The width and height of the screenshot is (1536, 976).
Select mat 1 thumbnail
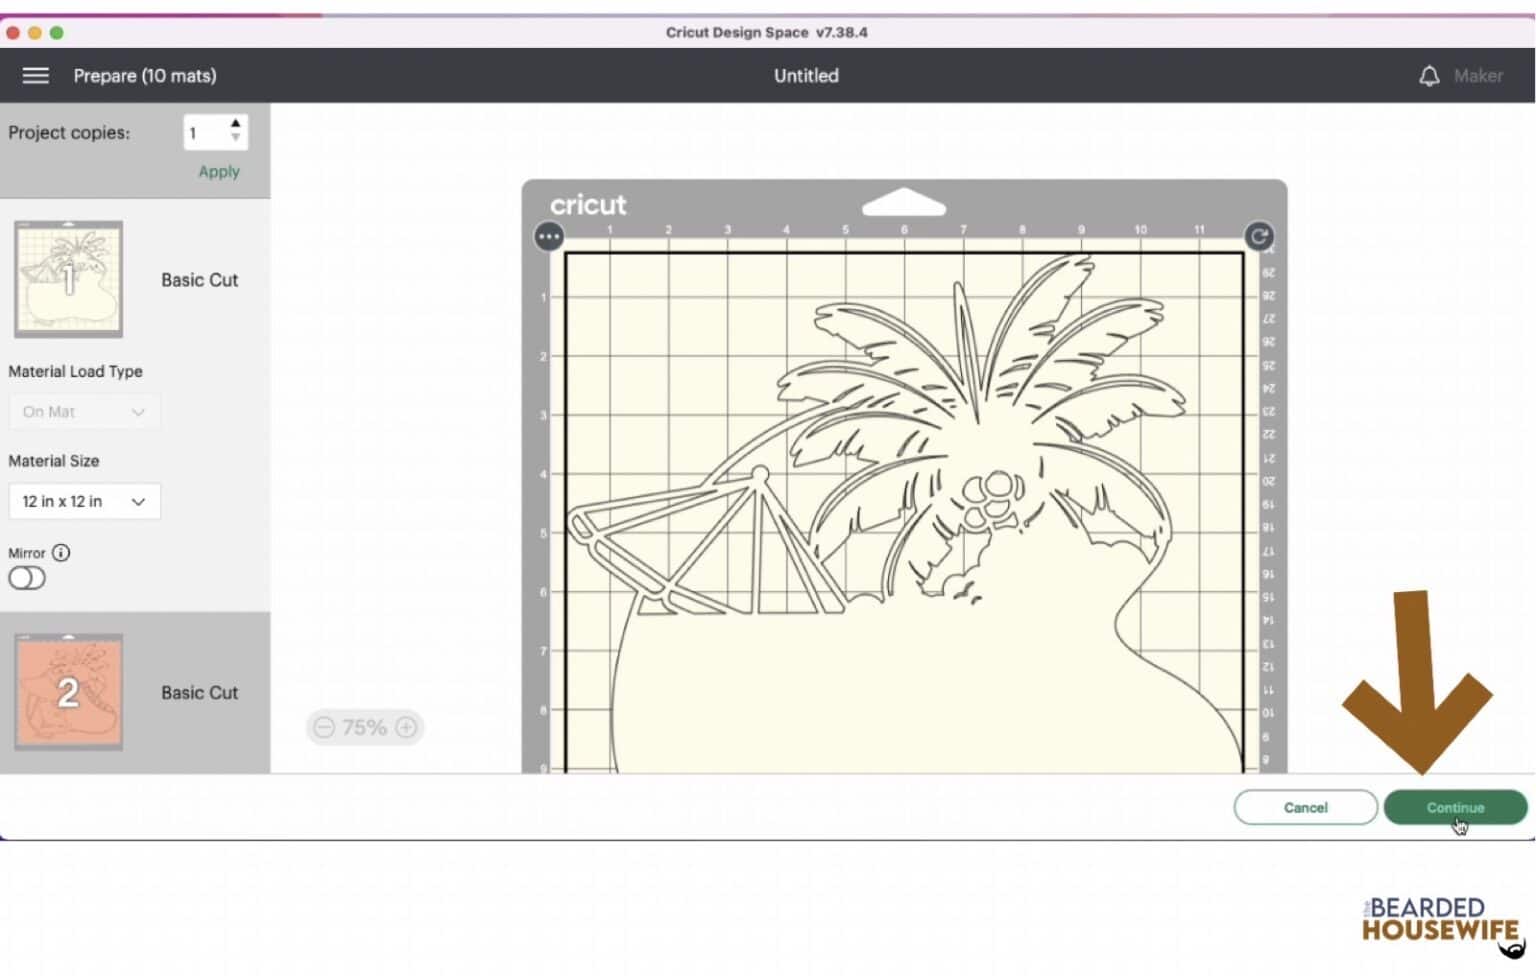[x=68, y=279]
